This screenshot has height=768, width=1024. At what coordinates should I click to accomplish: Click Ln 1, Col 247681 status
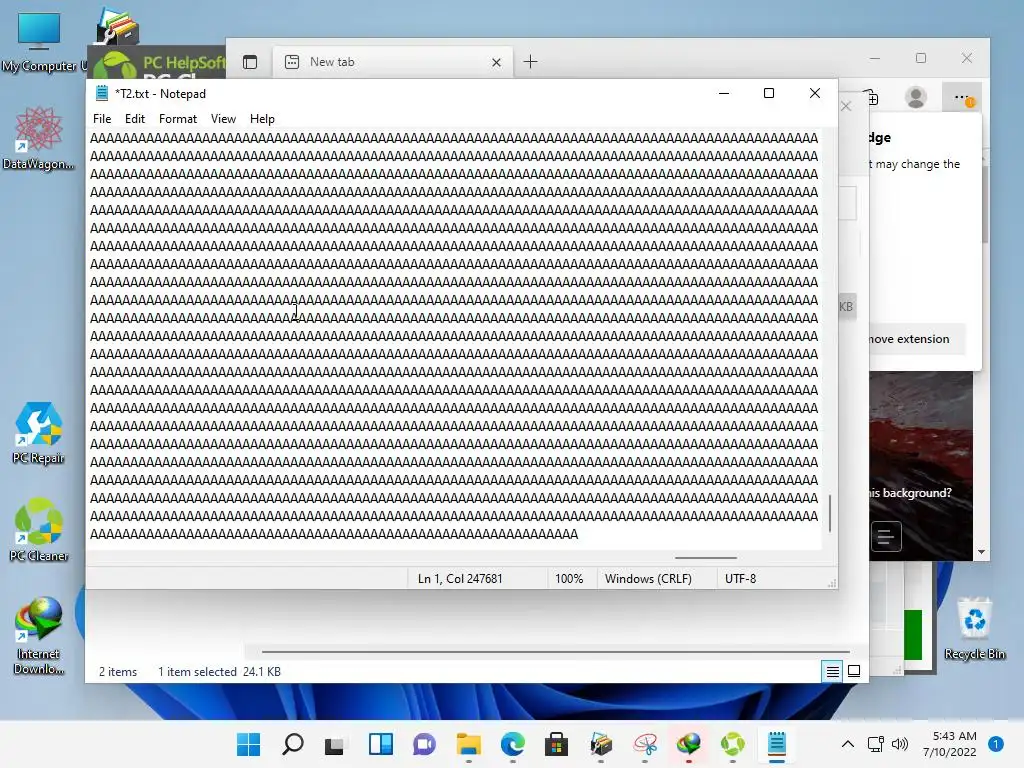coord(460,579)
